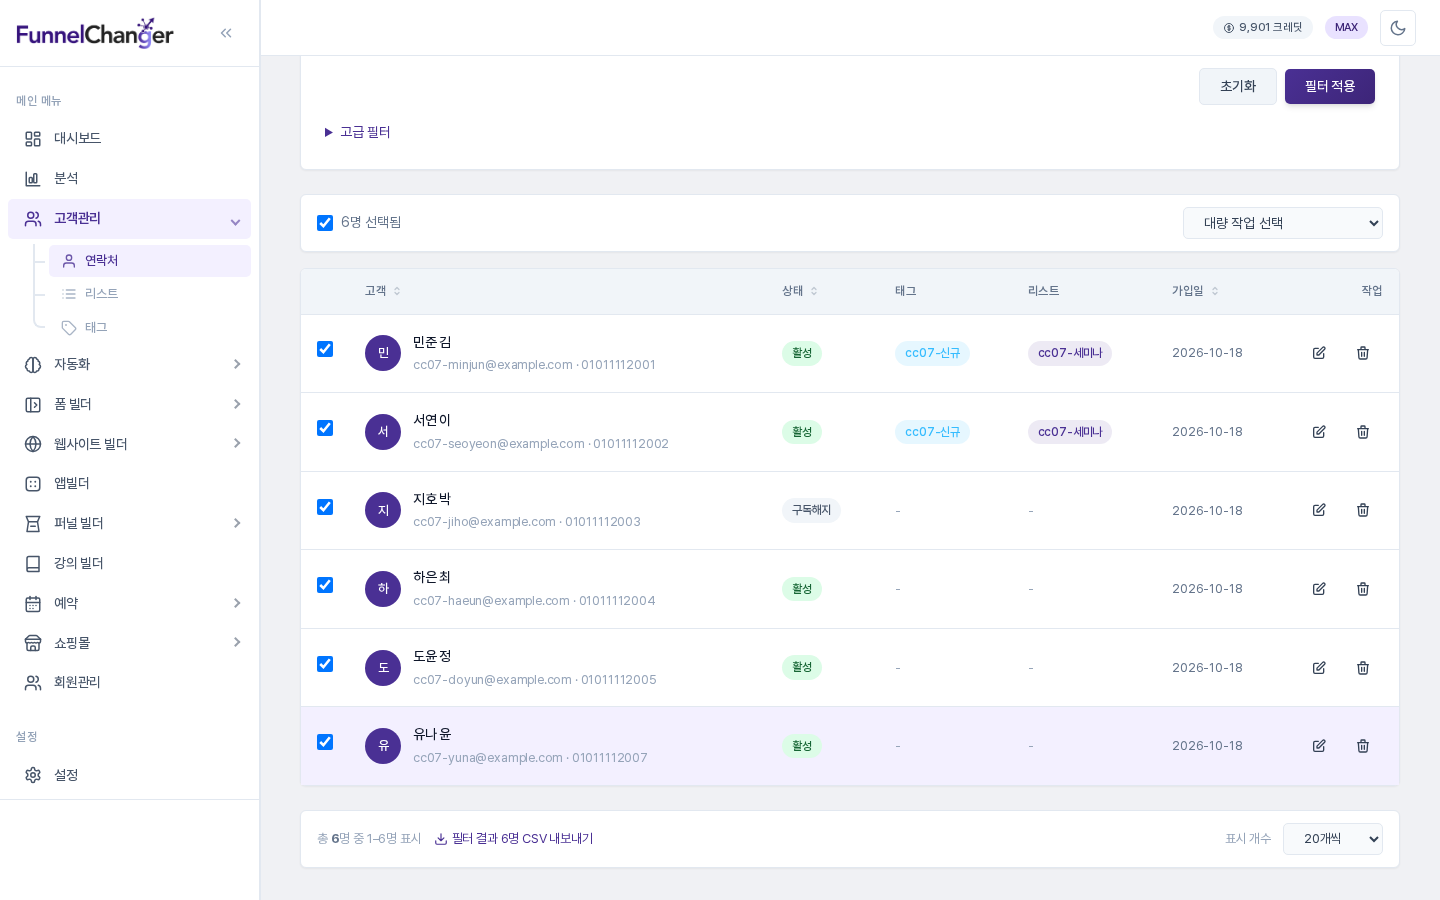Edit contact 민준 김 via pencil icon
This screenshot has height=900, width=1440.
tap(1319, 353)
